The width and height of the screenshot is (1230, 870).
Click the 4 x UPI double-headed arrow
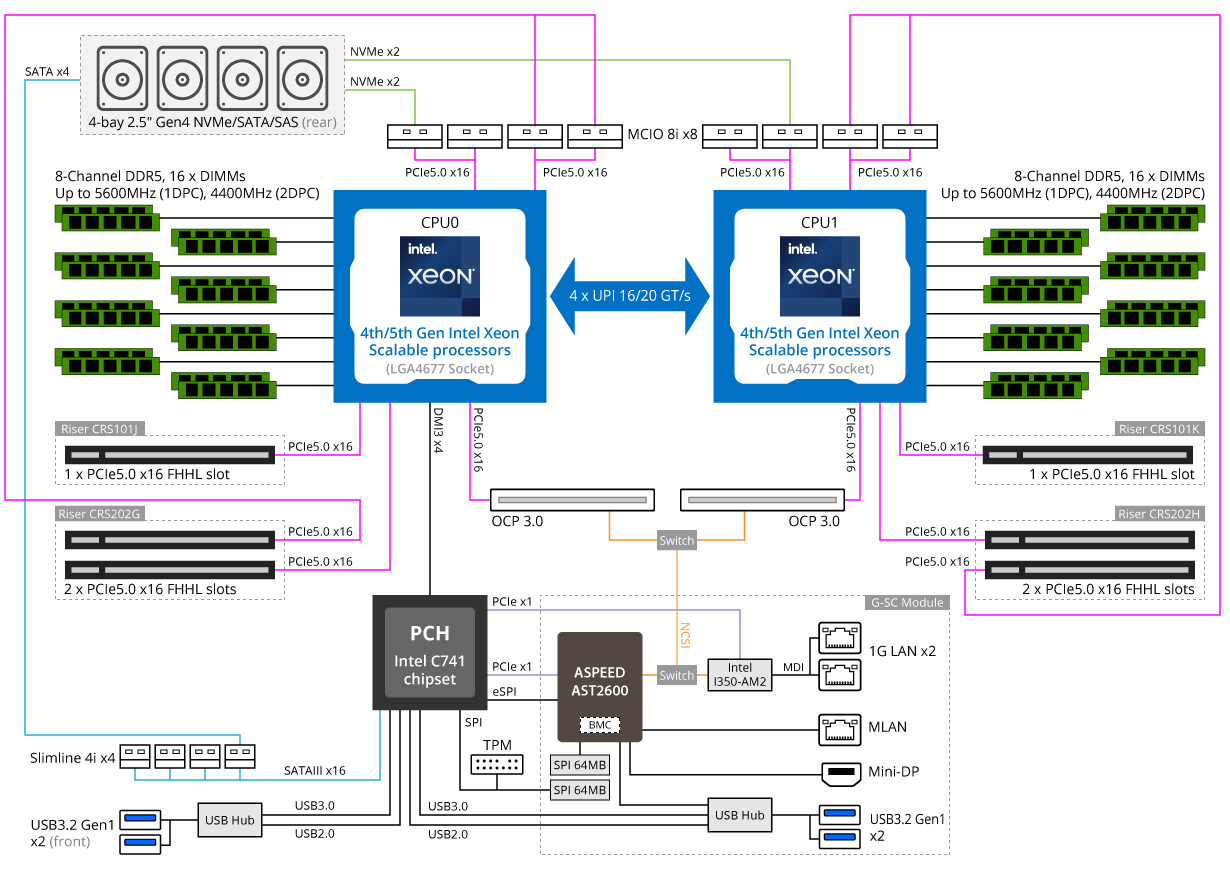630,296
